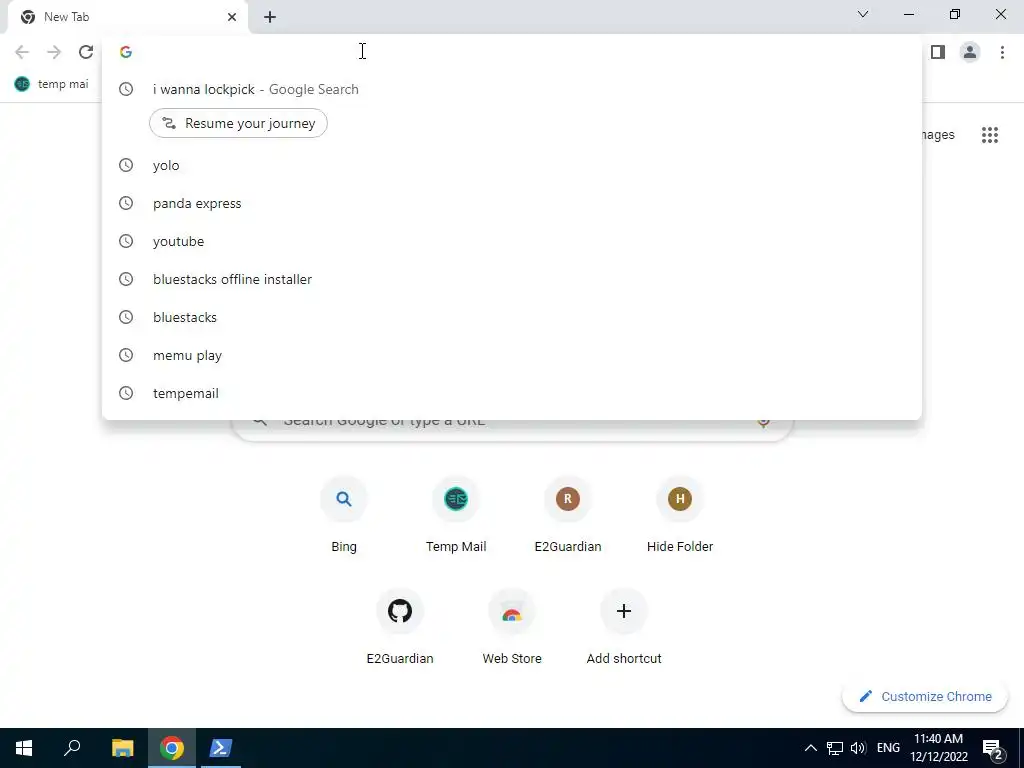Image resolution: width=1024 pixels, height=768 pixels.
Task: Select 'i wanna lockpick' suggestion
Action: click(x=511, y=89)
